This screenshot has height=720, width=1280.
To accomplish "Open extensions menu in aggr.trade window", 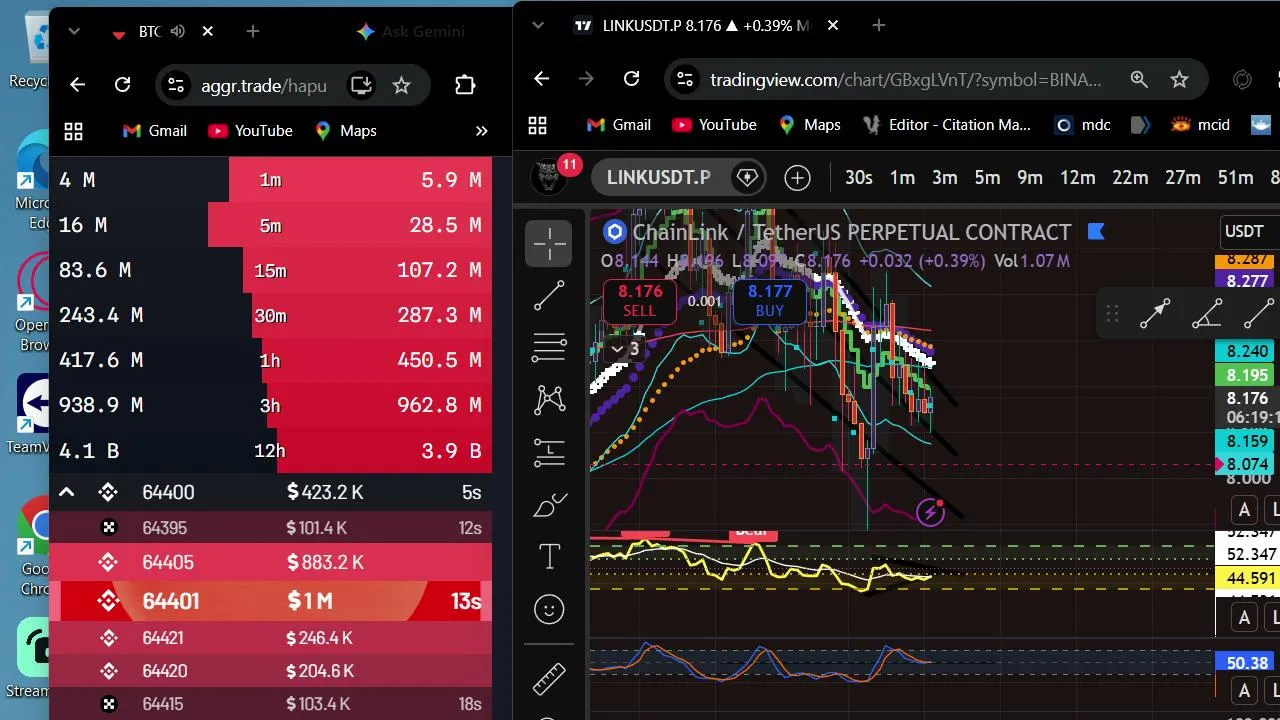I will click(x=465, y=85).
